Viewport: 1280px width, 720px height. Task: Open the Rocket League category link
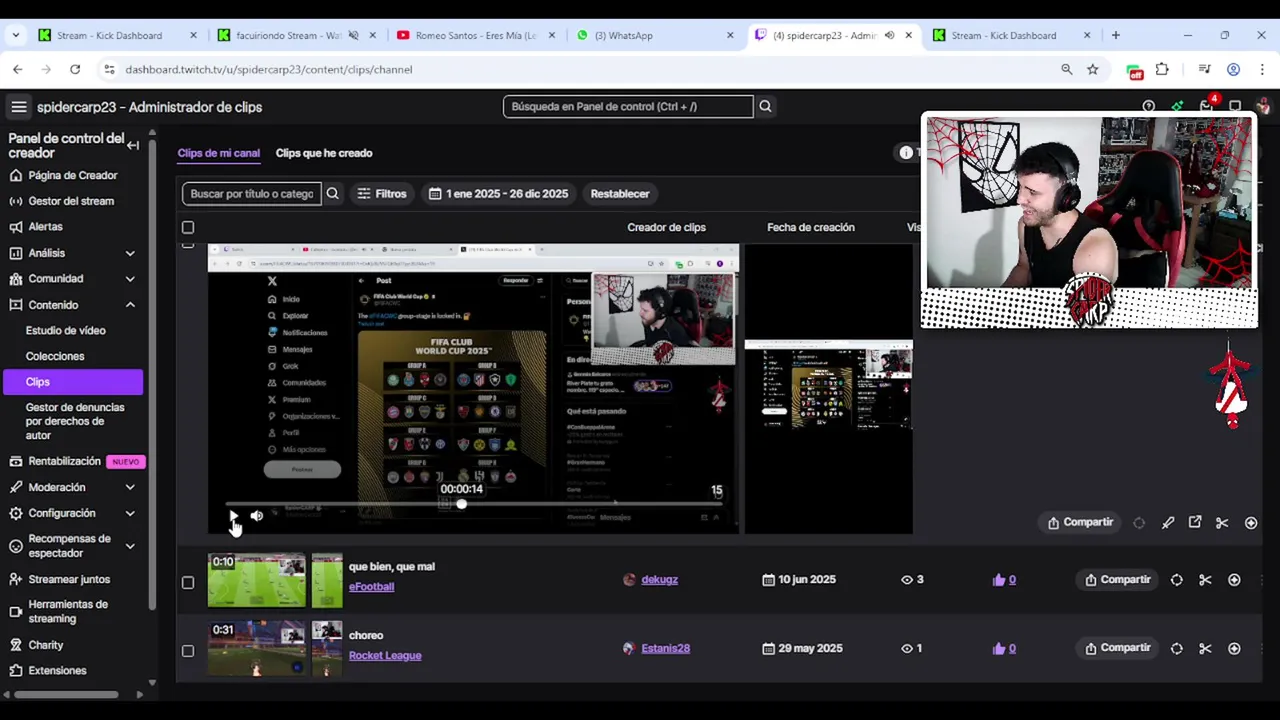click(385, 656)
